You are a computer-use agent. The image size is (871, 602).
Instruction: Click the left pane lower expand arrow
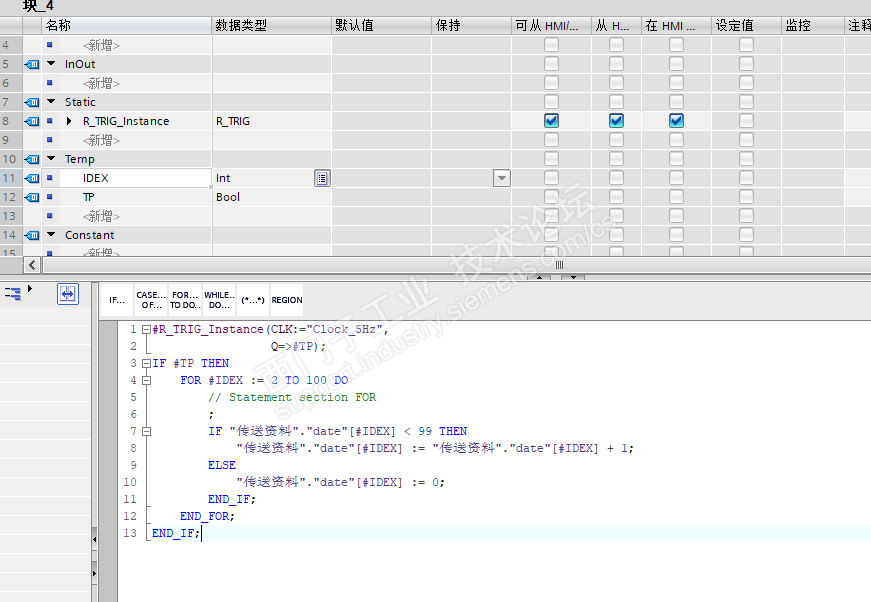94,573
